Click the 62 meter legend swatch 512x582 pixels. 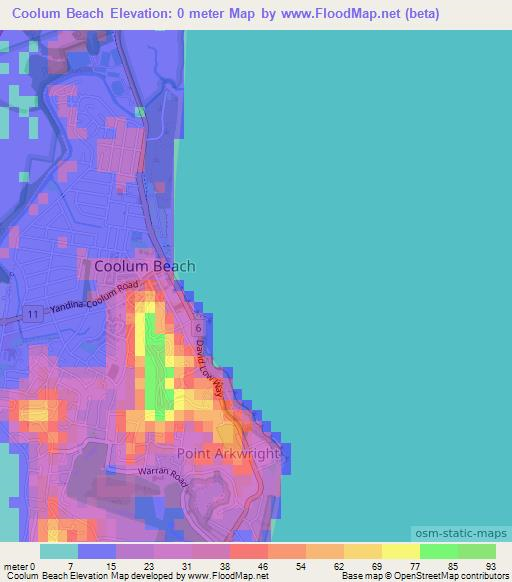(363, 551)
